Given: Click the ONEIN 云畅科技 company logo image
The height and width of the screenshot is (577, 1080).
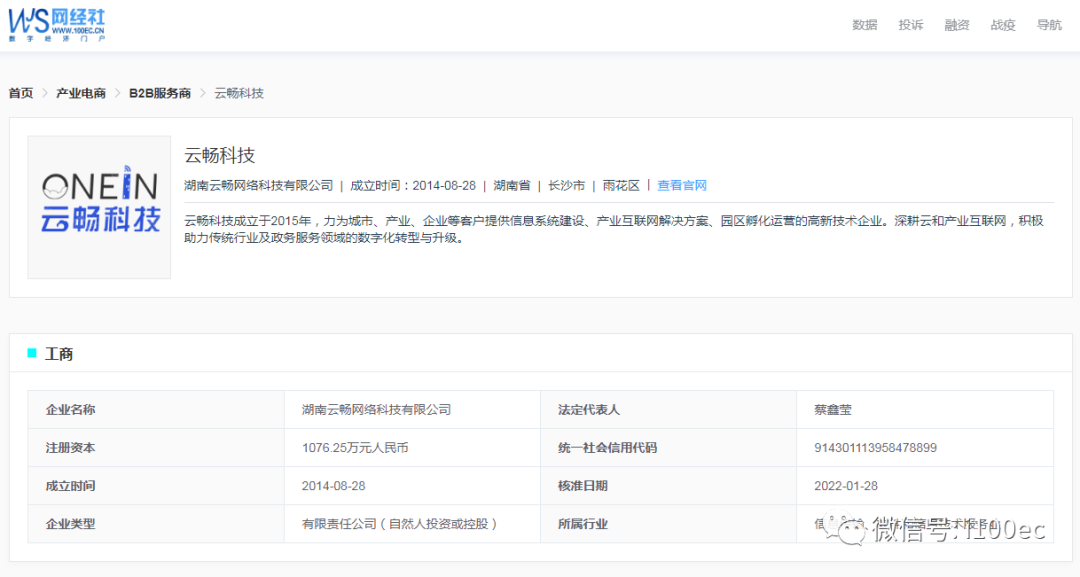Looking at the screenshot, I should (99, 207).
